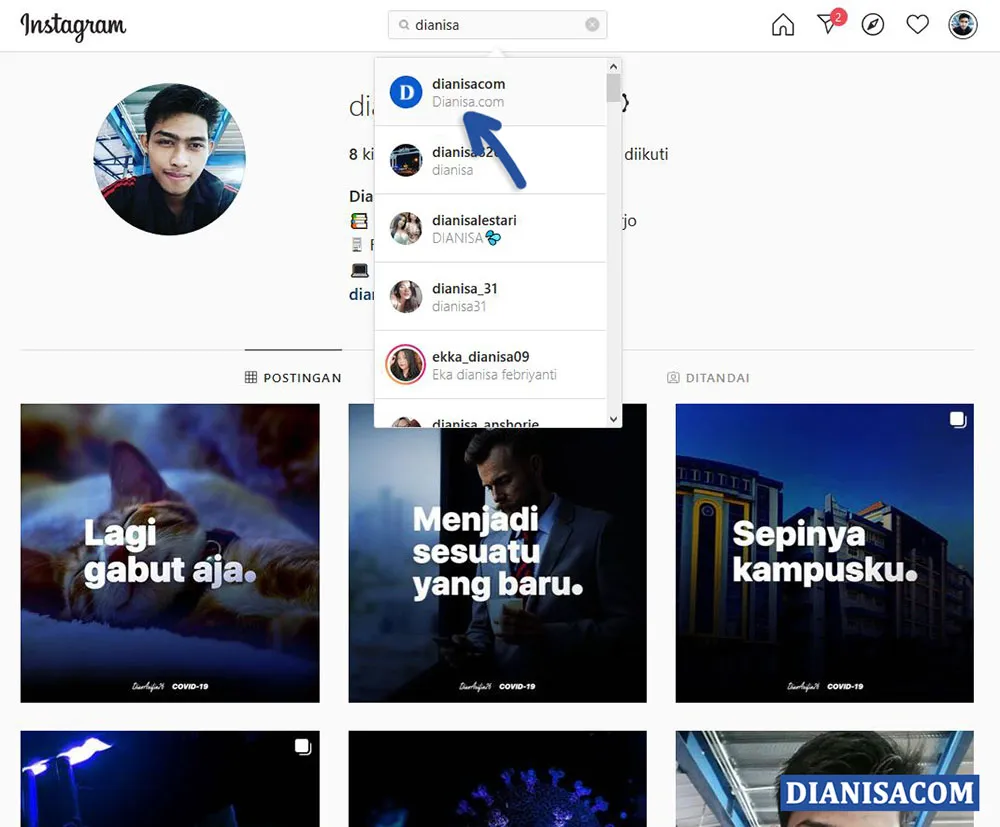Select the dianisacom search result
The image size is (1000, 827).
(469, 92)
